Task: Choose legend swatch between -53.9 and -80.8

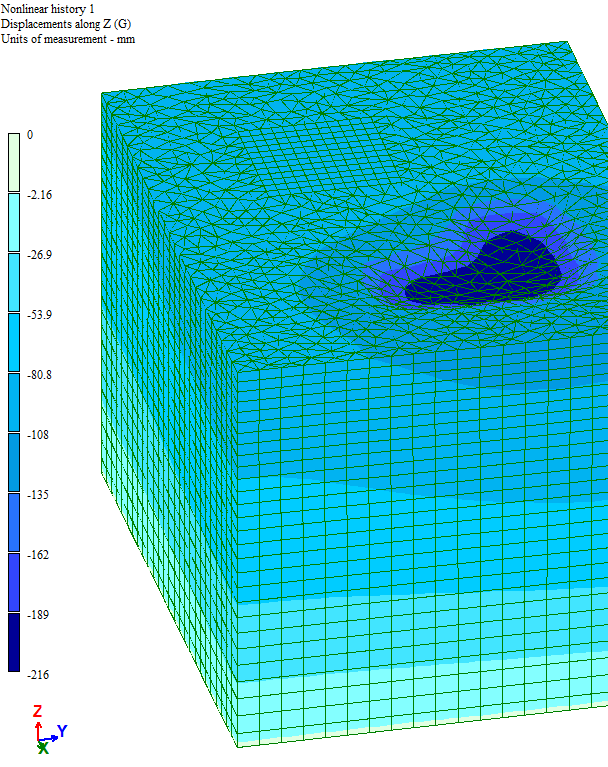Action: [x=14, y=342]
